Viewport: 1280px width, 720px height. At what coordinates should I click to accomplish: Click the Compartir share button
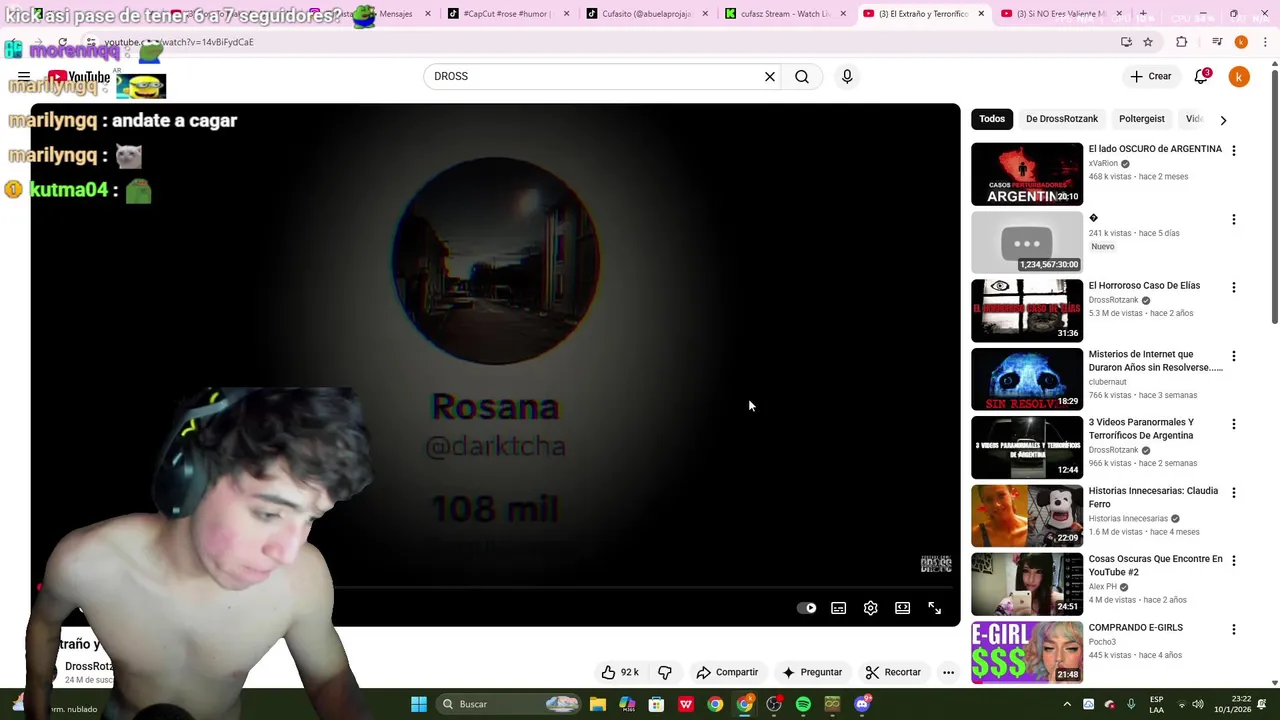(x=727, y=672)
